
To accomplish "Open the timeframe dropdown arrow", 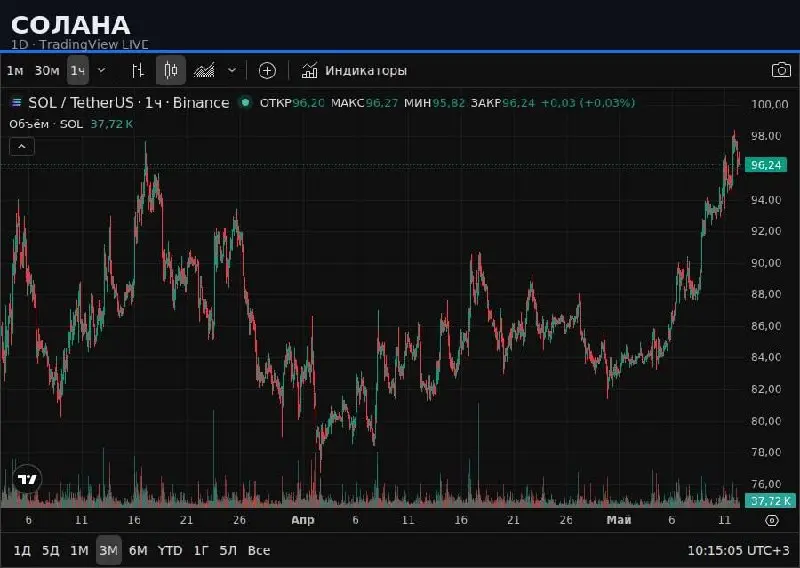I will coord(102,70).
